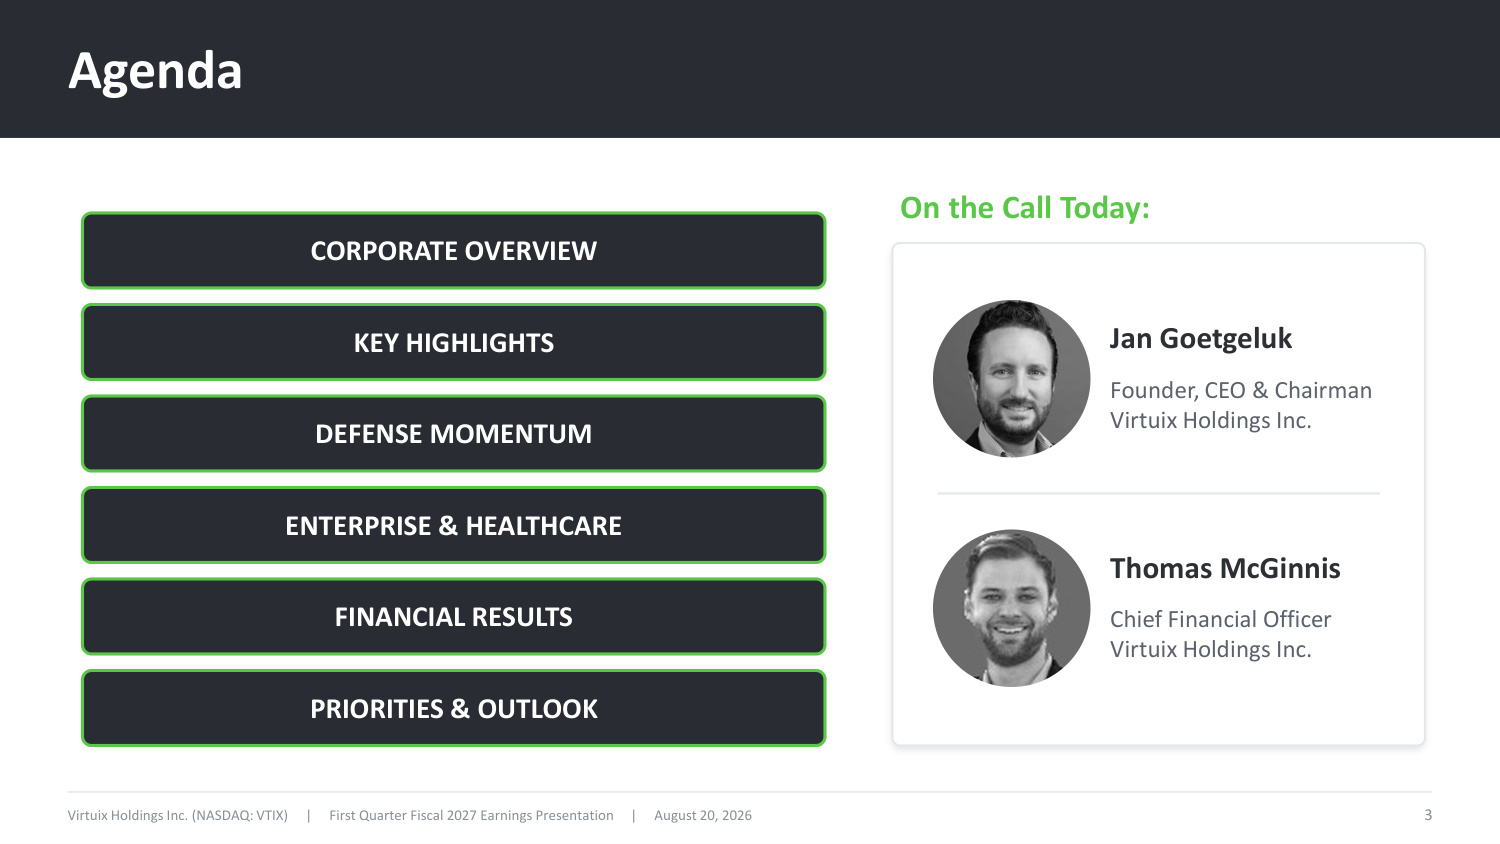1500x844 pixels.
Task: Click the slide page number 3
Action: pyautogui.click(x=1428, y=815)
